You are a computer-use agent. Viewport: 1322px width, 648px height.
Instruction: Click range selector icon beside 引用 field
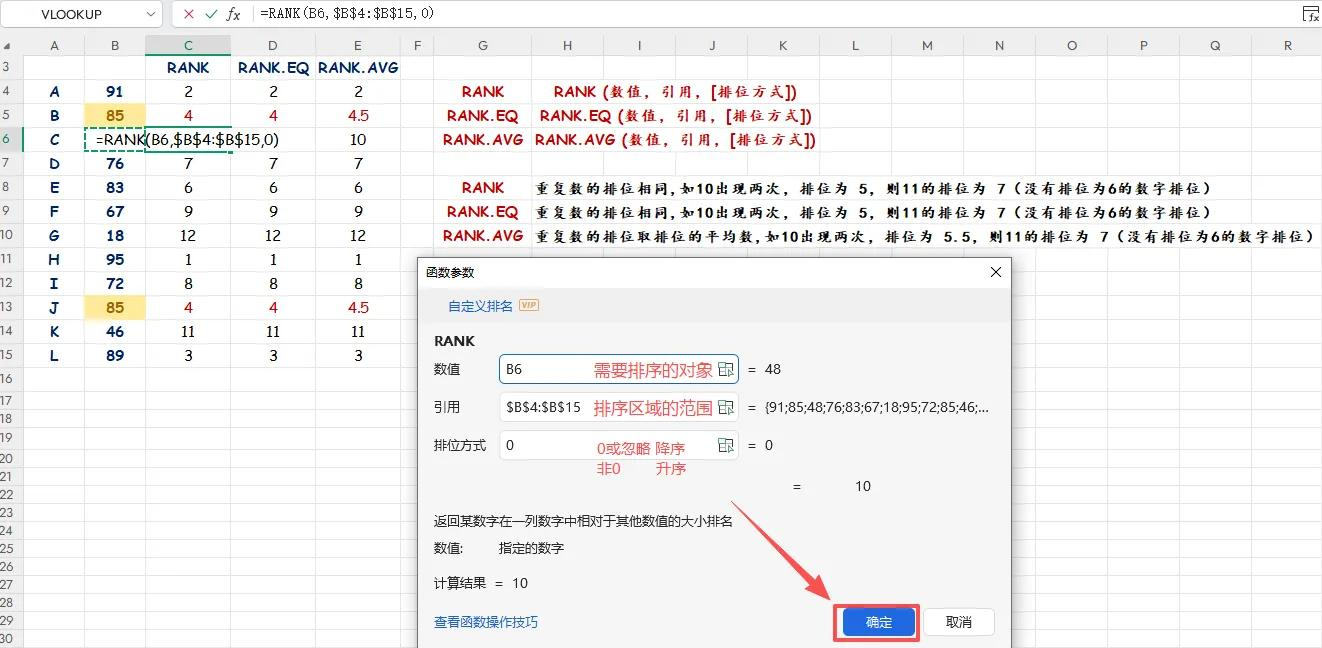726,407
